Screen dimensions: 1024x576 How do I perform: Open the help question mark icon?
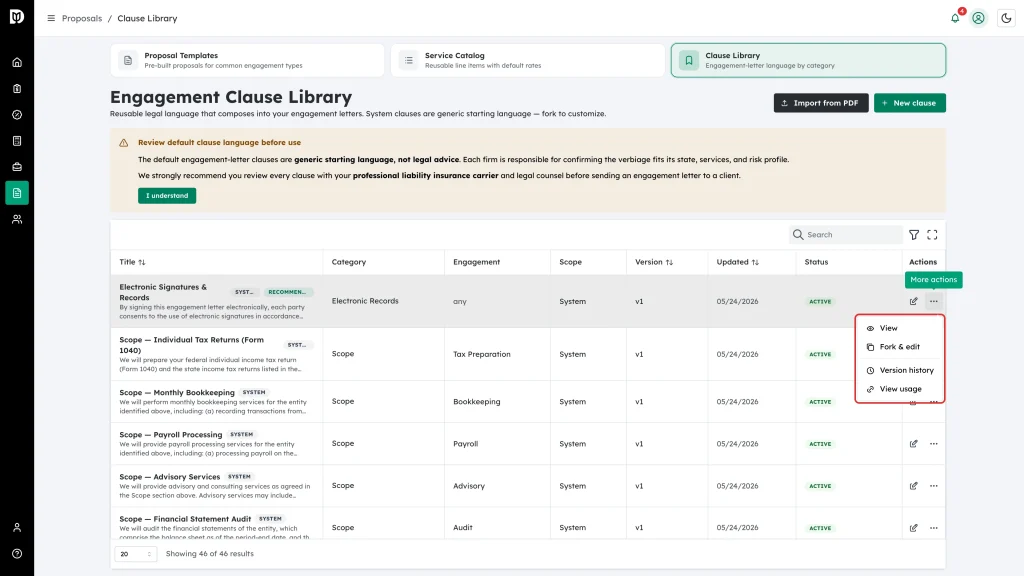coord(17,554)
